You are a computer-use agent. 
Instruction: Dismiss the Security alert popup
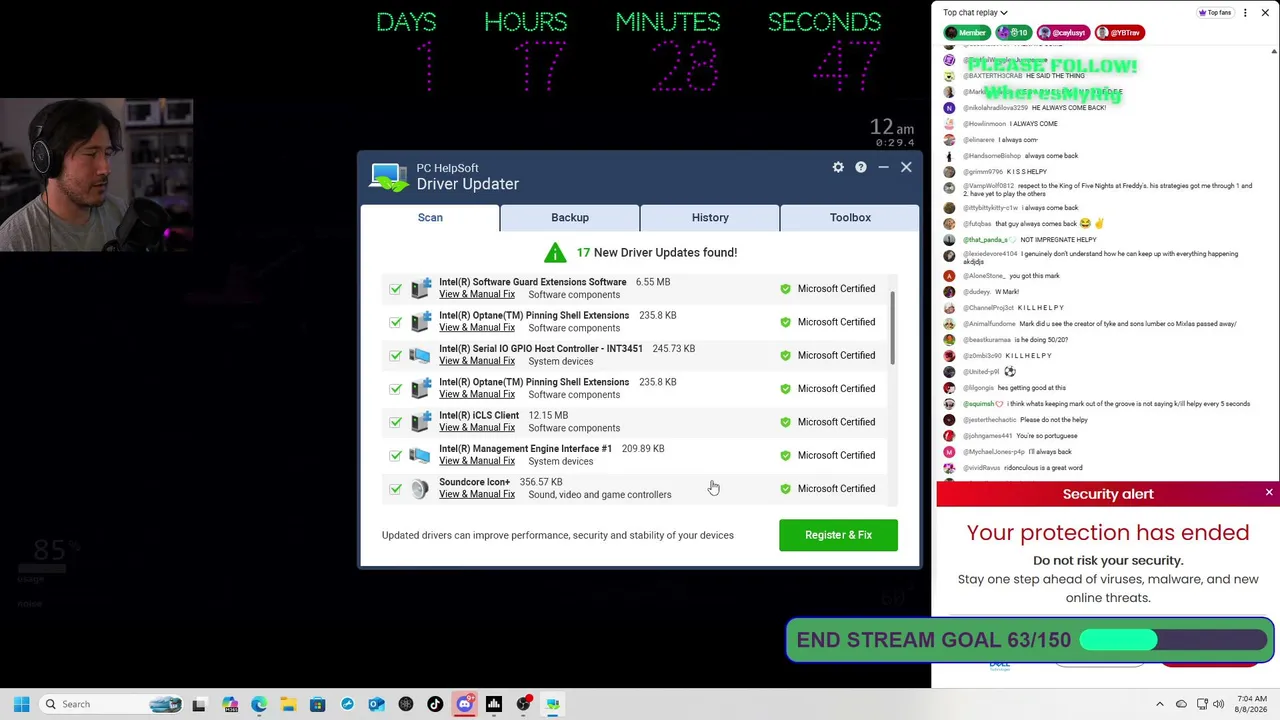[1269, 493]
